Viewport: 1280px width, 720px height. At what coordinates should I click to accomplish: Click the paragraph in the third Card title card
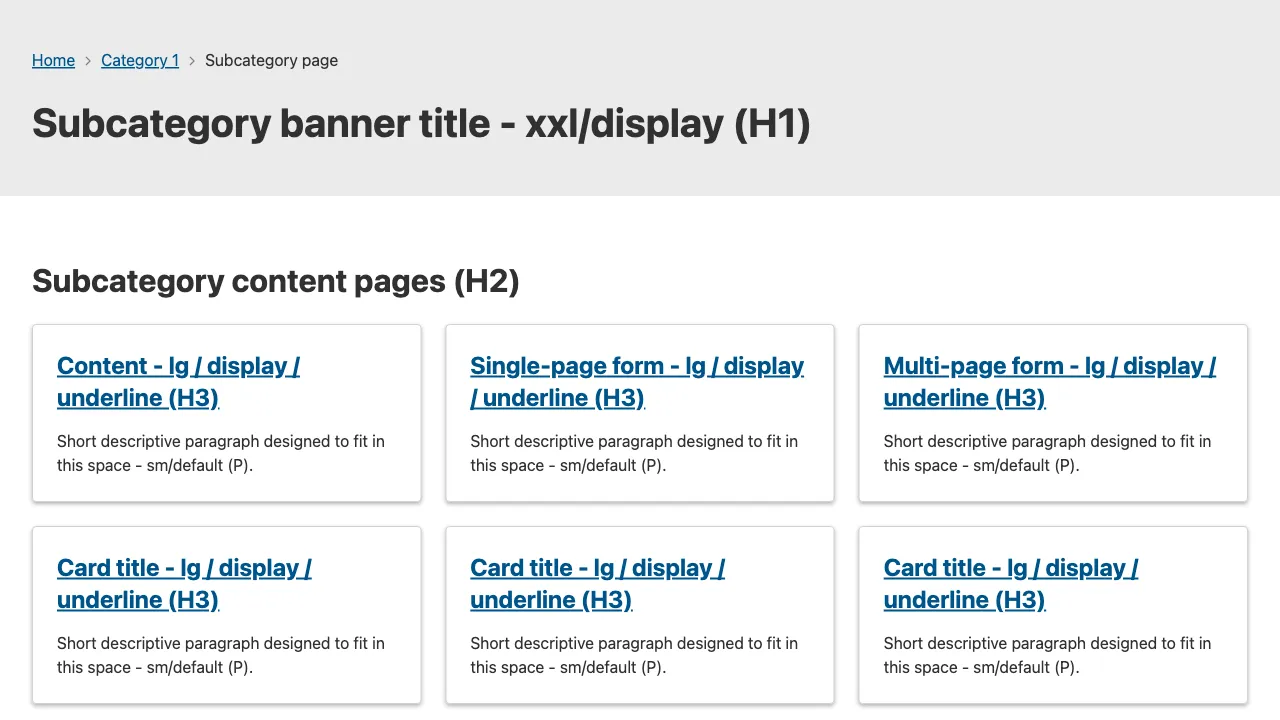pos(1047,655)
